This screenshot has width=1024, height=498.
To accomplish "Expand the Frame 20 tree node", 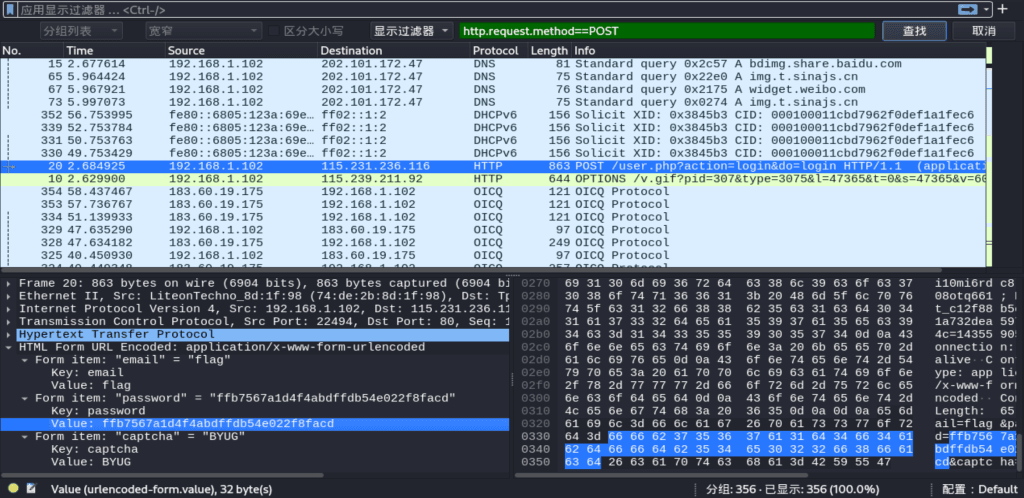I will 9,283.
